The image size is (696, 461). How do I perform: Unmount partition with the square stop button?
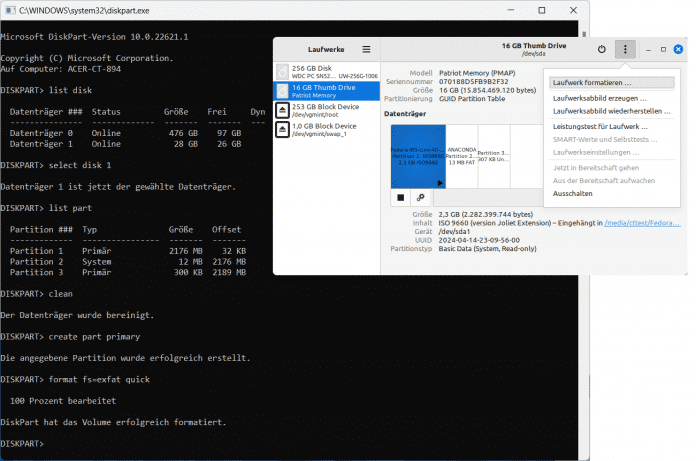pyautogui.click(x=400, y=197)
